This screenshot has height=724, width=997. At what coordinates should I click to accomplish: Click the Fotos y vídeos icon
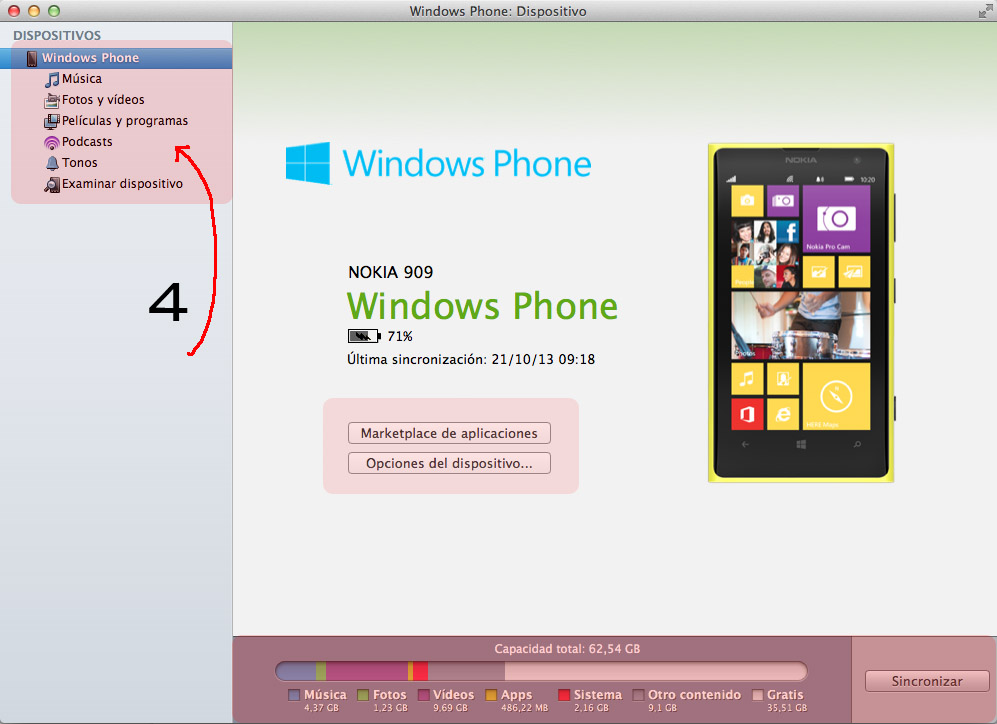click(x=52, y=100)
